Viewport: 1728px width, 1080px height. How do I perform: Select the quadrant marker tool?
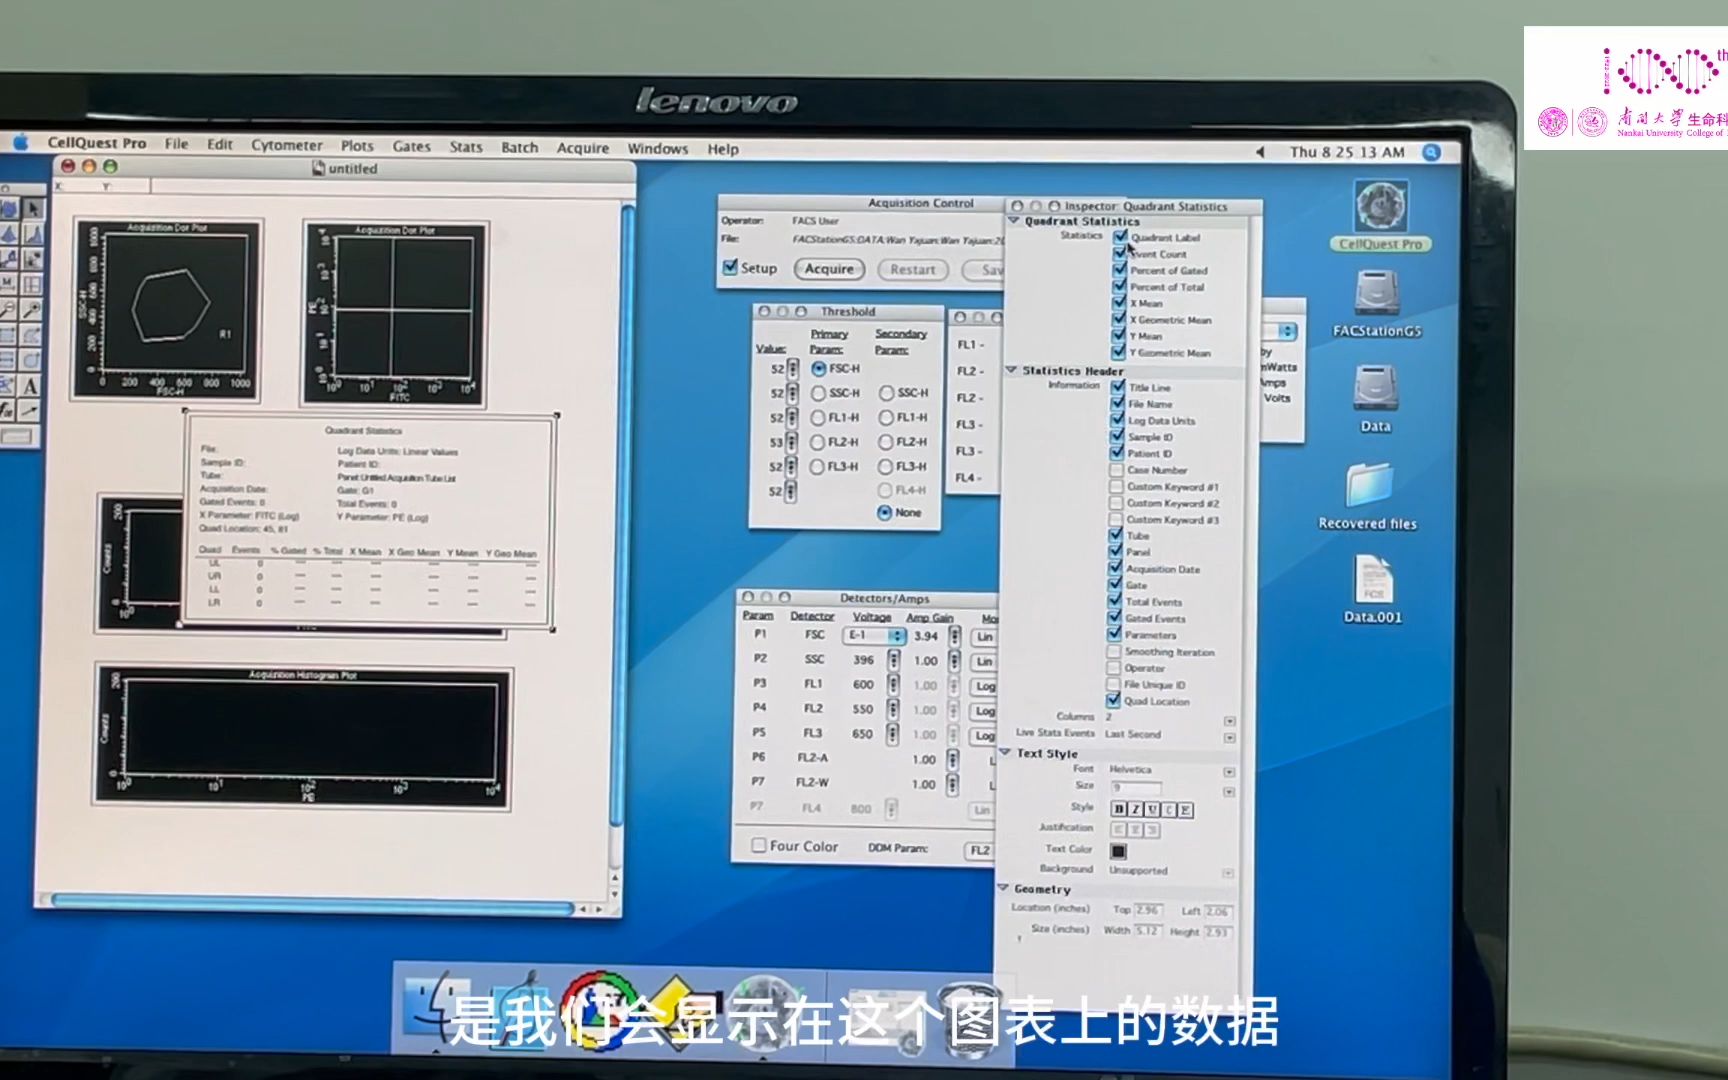32,284
